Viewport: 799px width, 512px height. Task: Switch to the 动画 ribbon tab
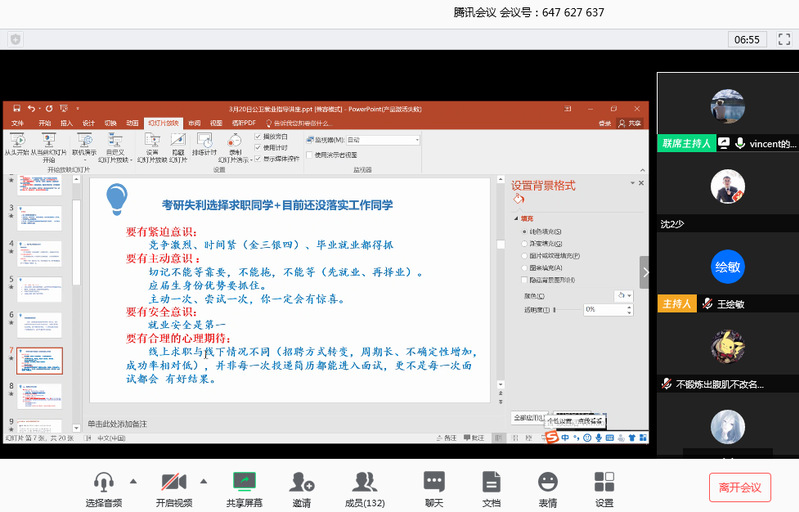click(x=132, y=122)
